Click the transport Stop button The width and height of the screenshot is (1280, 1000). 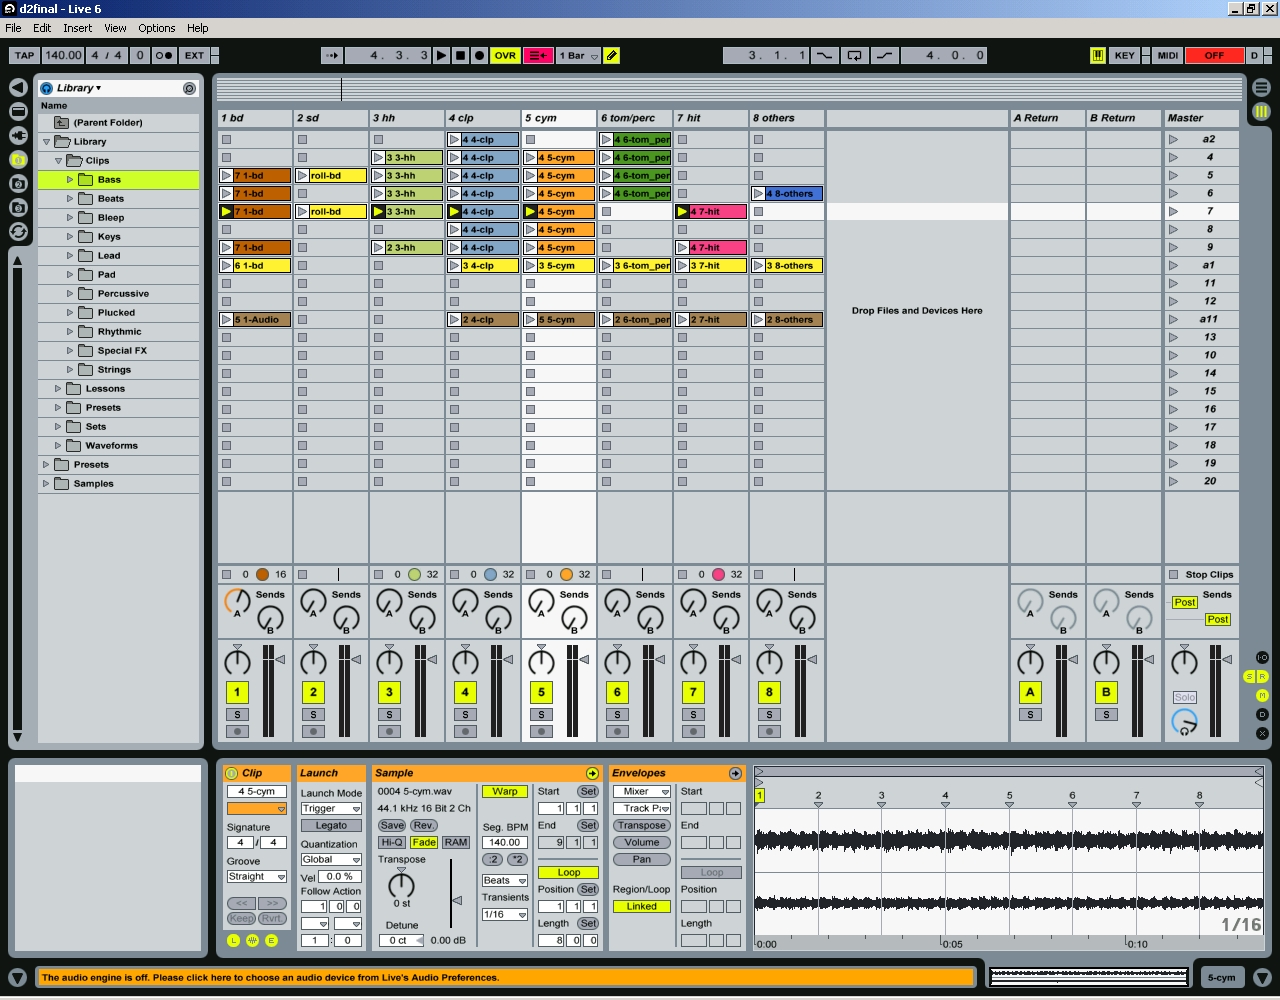click(460, 55)
